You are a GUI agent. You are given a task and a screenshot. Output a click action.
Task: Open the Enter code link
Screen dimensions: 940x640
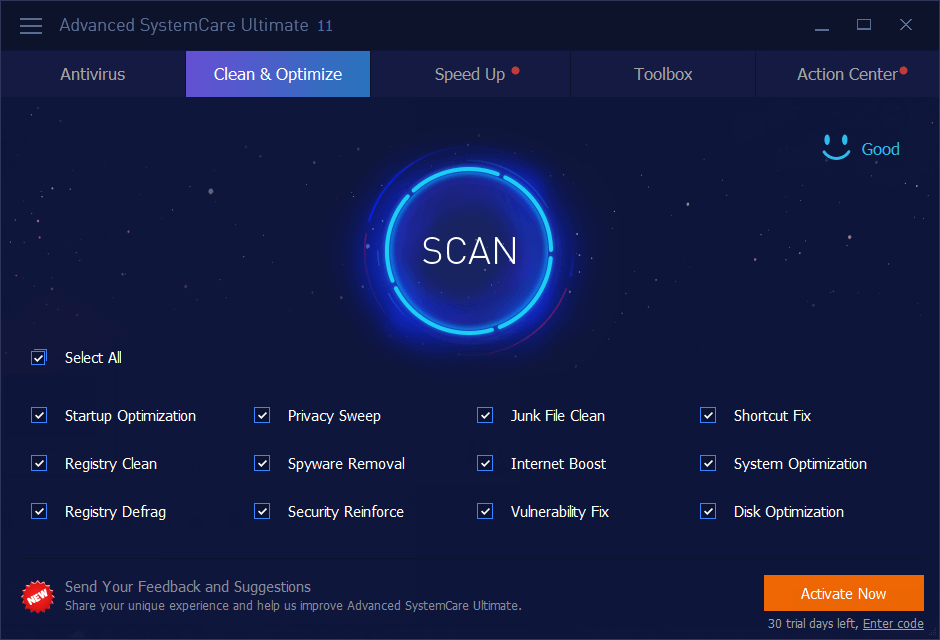(893, 623)
